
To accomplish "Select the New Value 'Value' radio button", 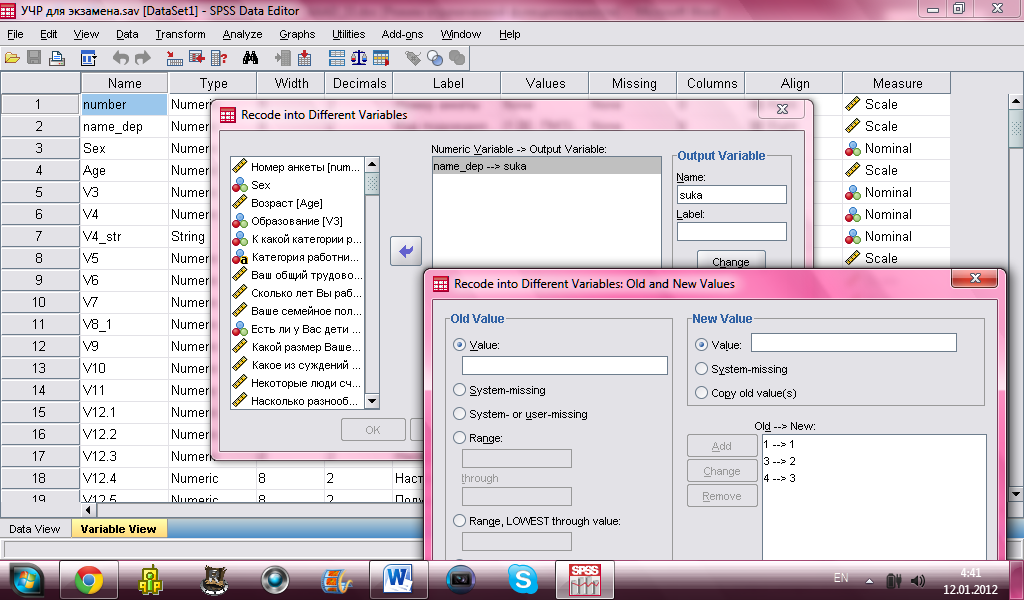I will (x=701, y=345).
